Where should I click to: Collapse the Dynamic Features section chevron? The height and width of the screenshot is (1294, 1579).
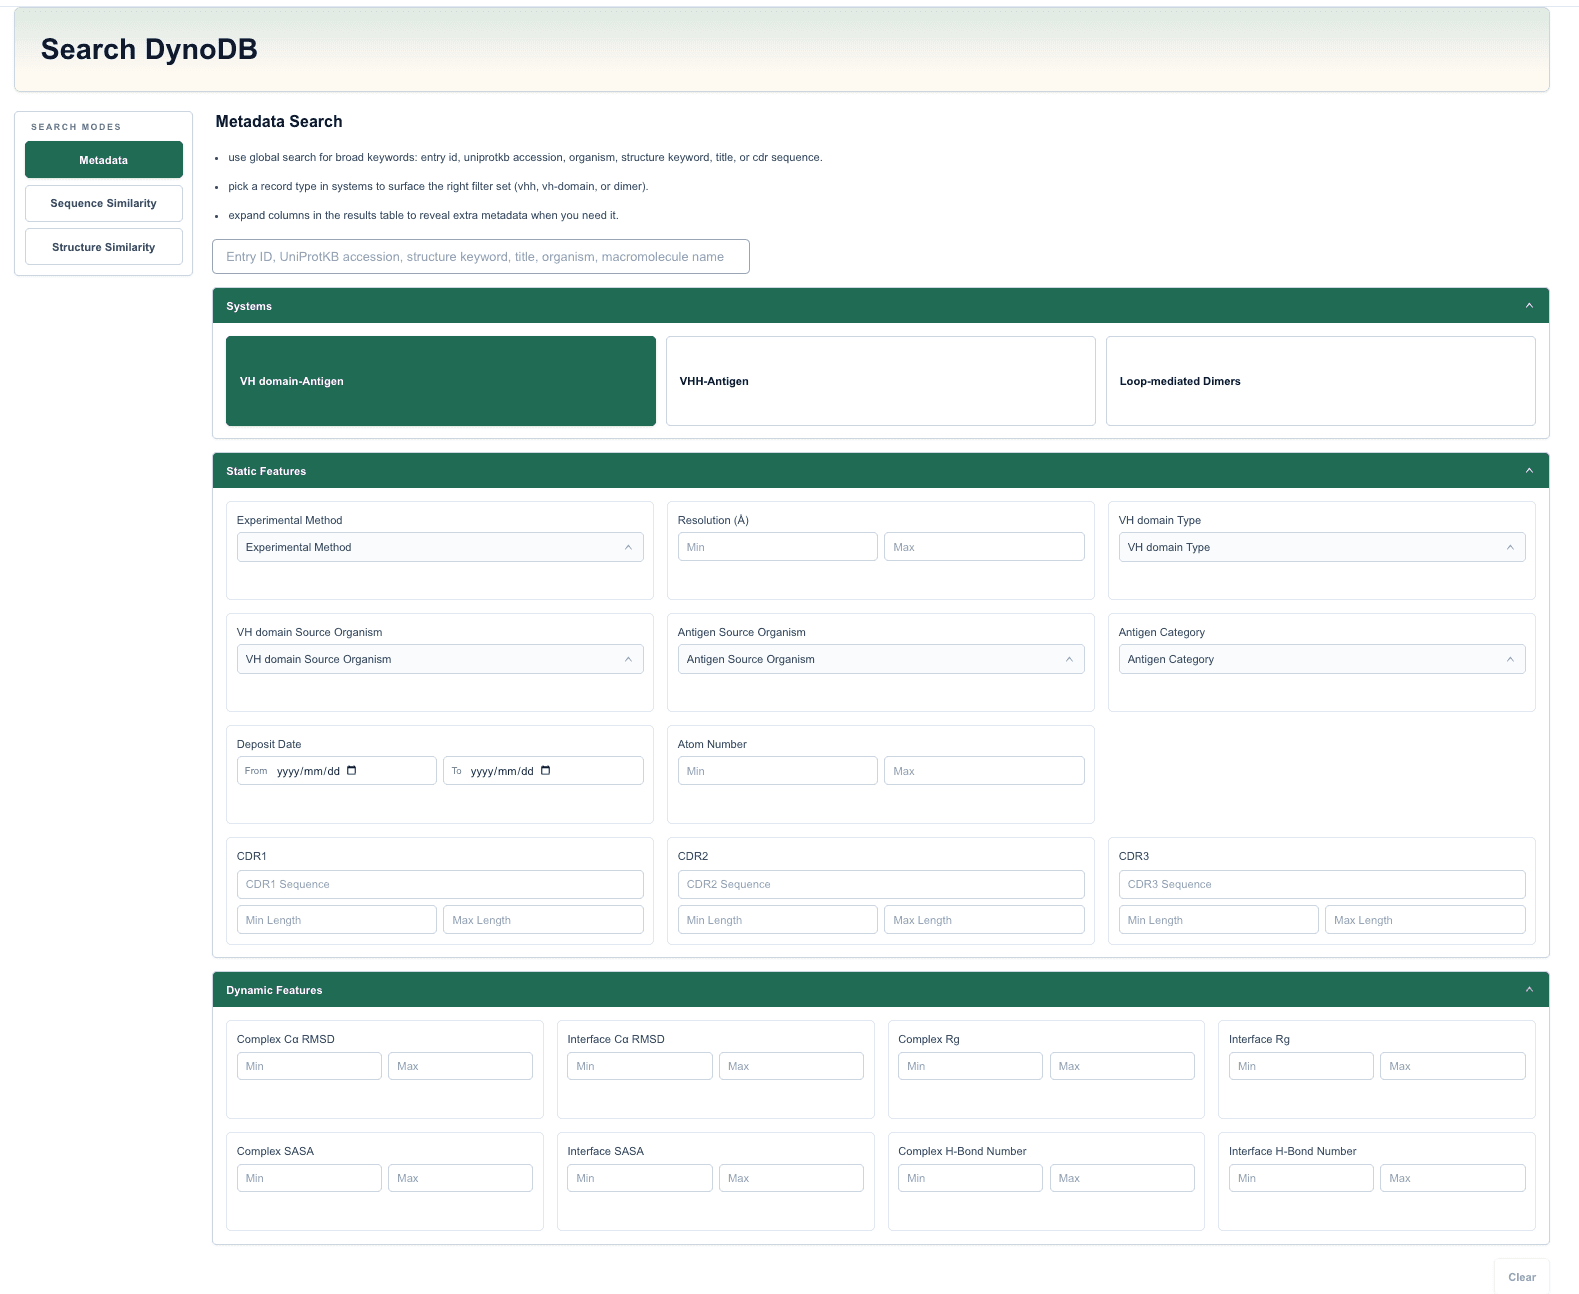(1529, 989)
